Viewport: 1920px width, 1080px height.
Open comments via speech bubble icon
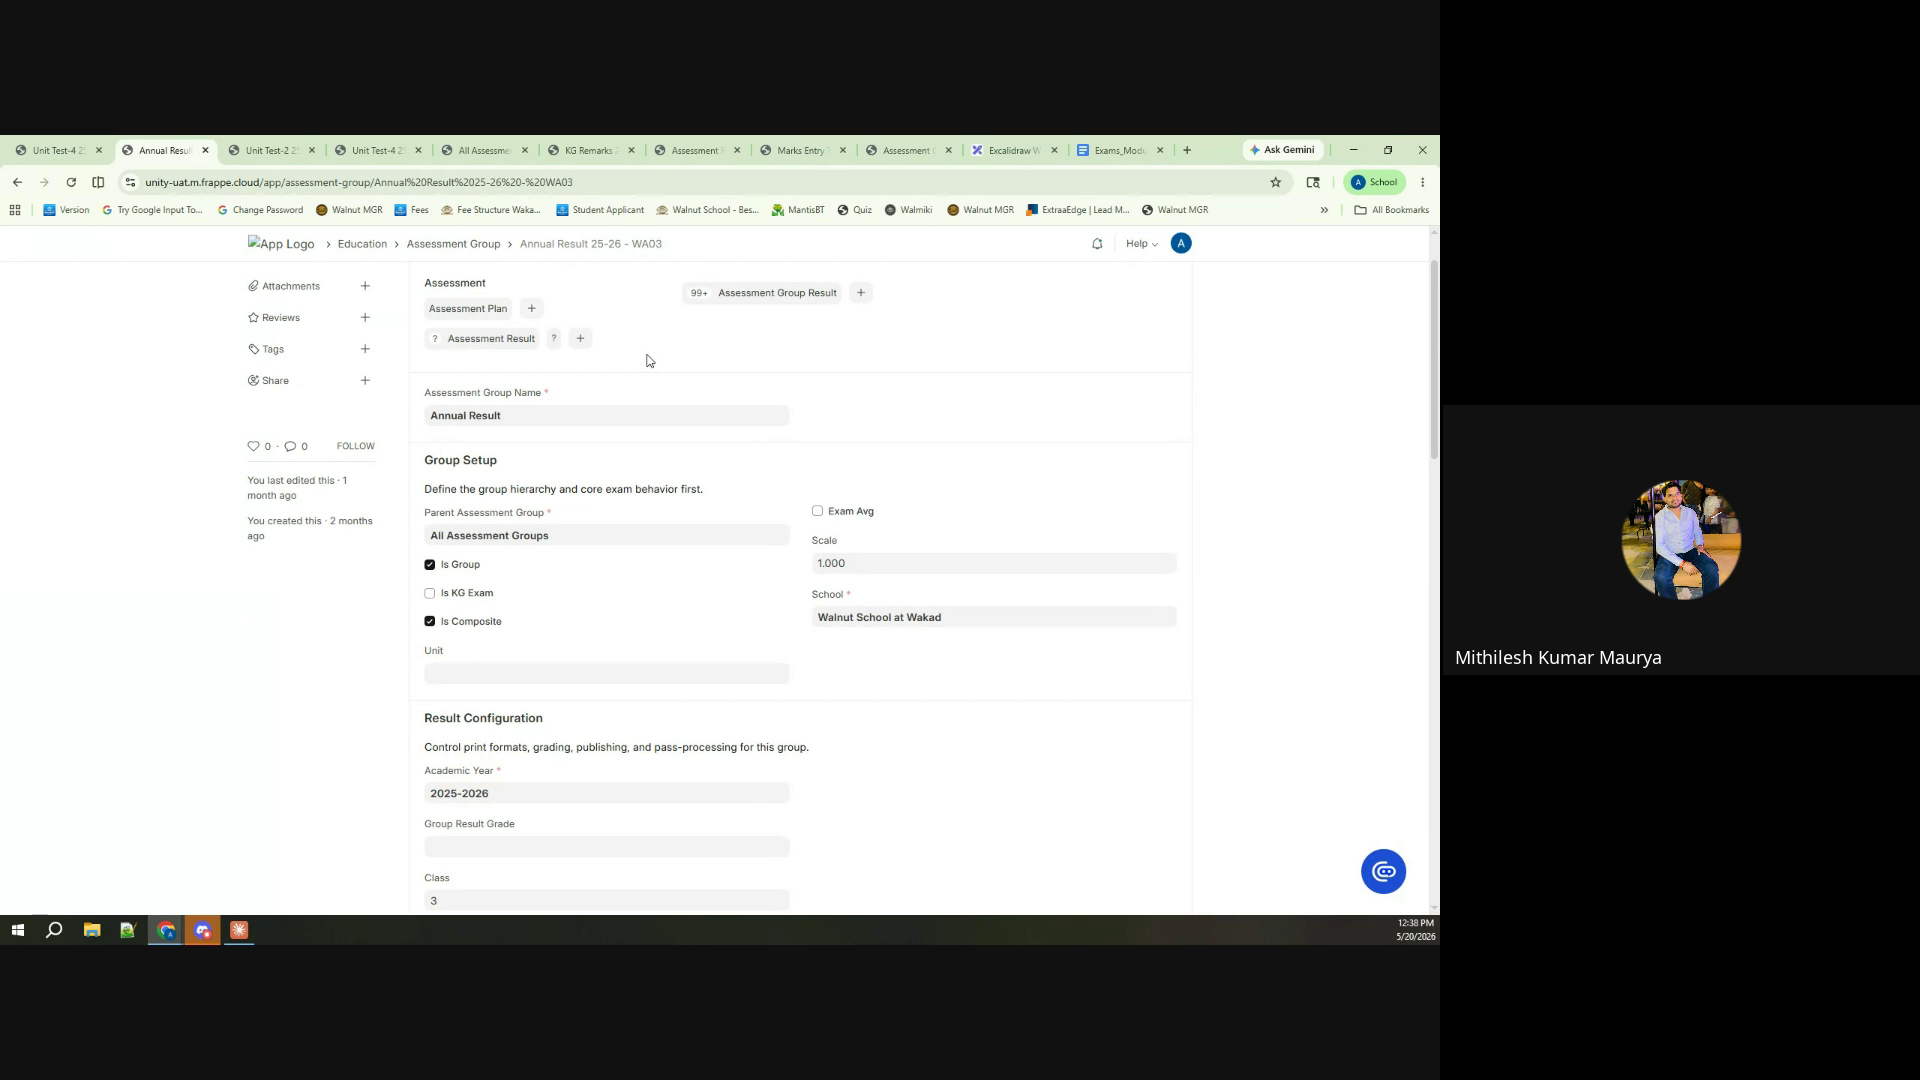(290, 447)
